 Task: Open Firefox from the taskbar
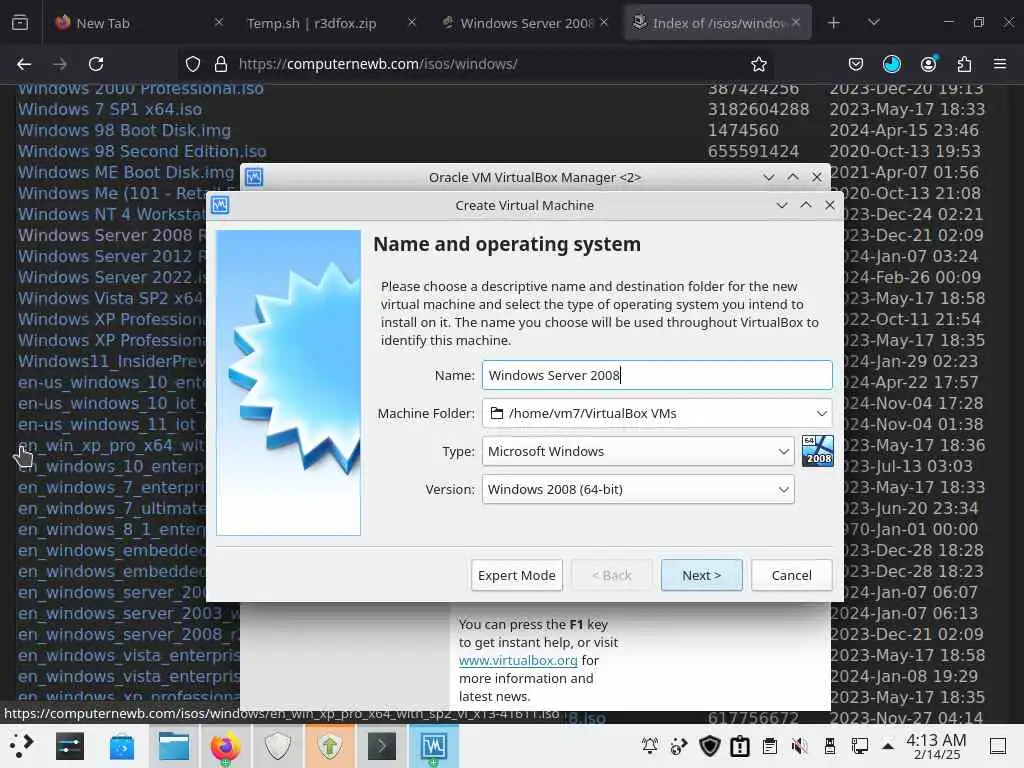[x=225, y=746]
